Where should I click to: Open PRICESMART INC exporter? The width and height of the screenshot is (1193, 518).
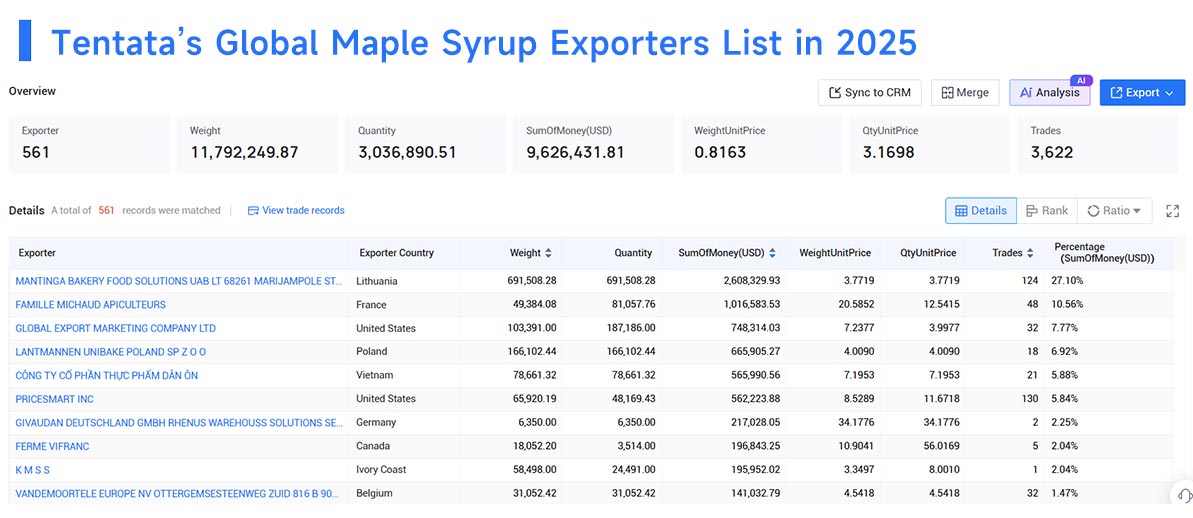coord(55,399)
